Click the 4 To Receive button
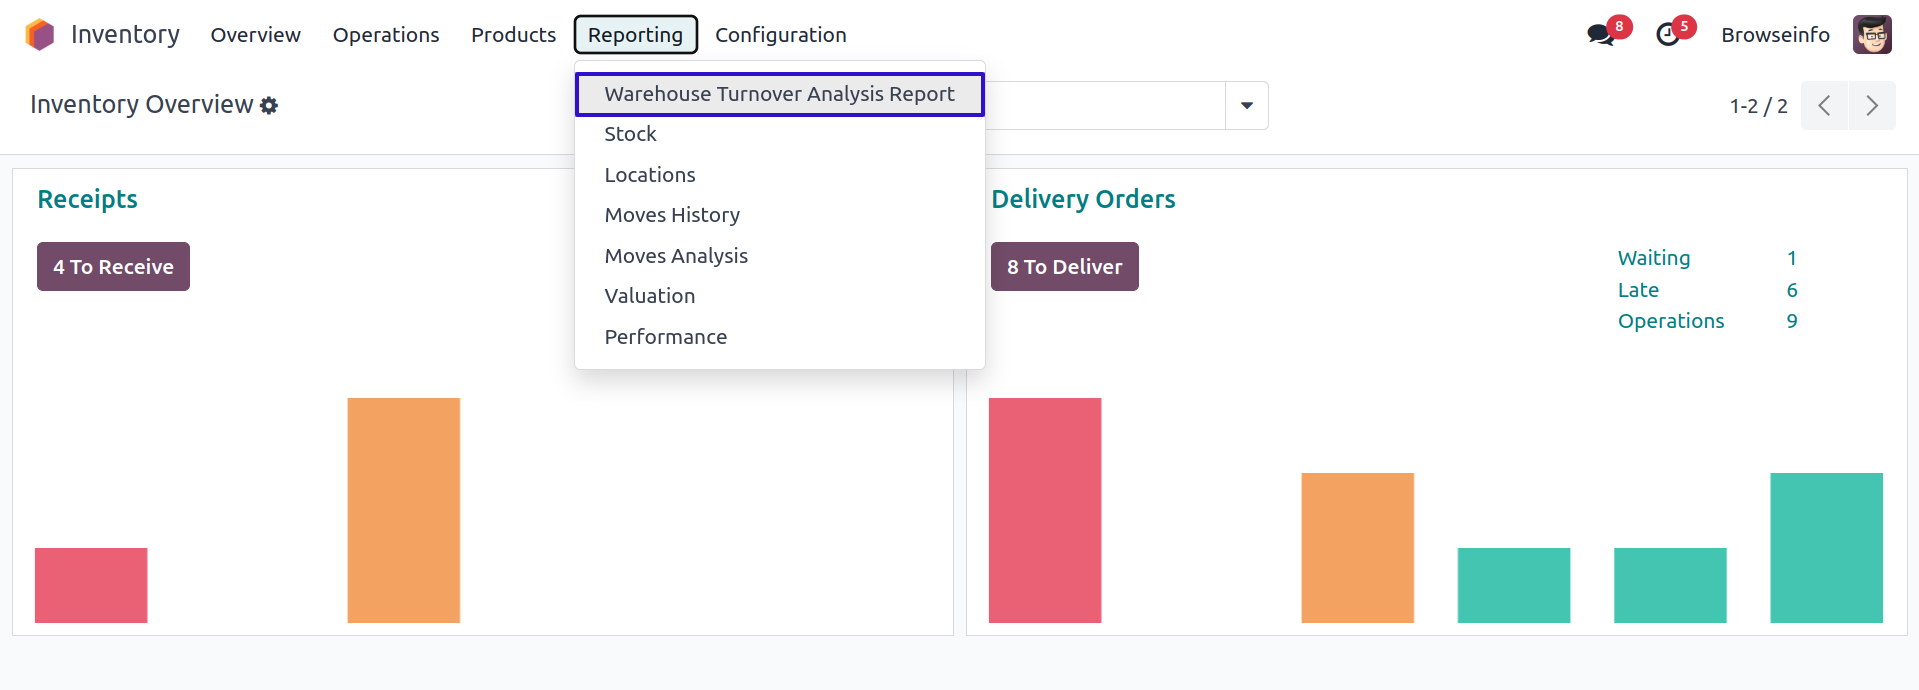Viewport: 1919px width, 690px height. (113, 267)
